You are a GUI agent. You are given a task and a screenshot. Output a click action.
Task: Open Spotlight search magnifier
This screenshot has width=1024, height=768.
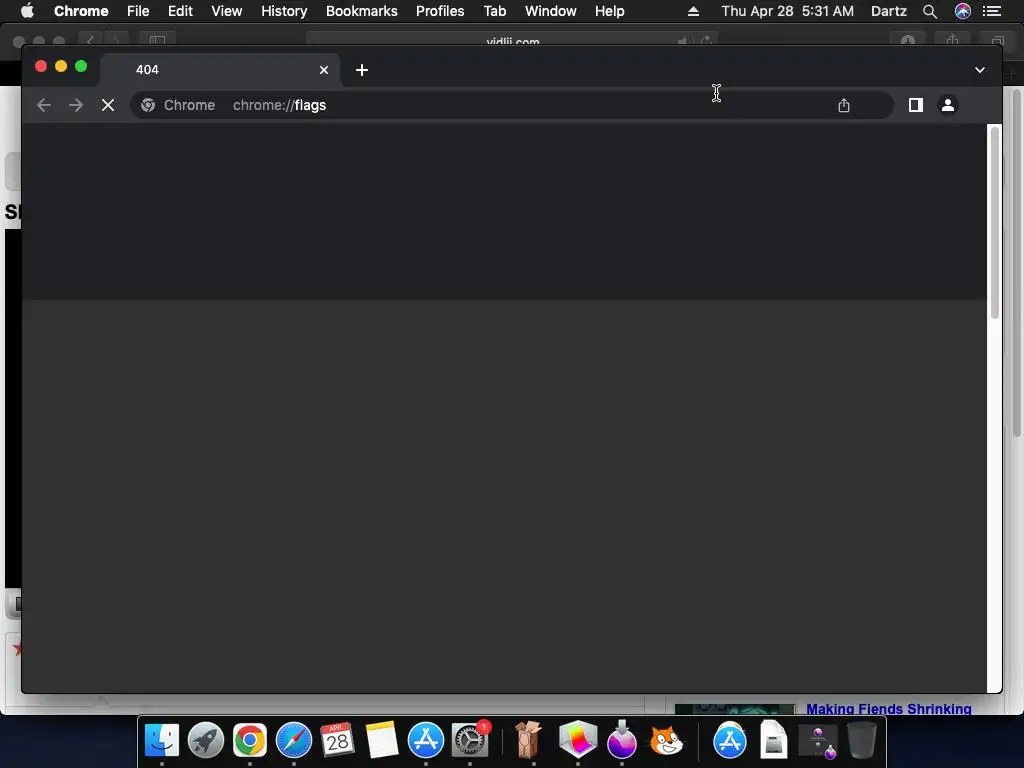(930, 11)
